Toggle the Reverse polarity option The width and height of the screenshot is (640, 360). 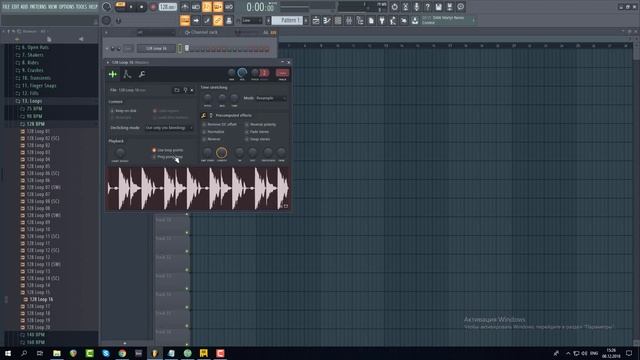pos(260,124)
